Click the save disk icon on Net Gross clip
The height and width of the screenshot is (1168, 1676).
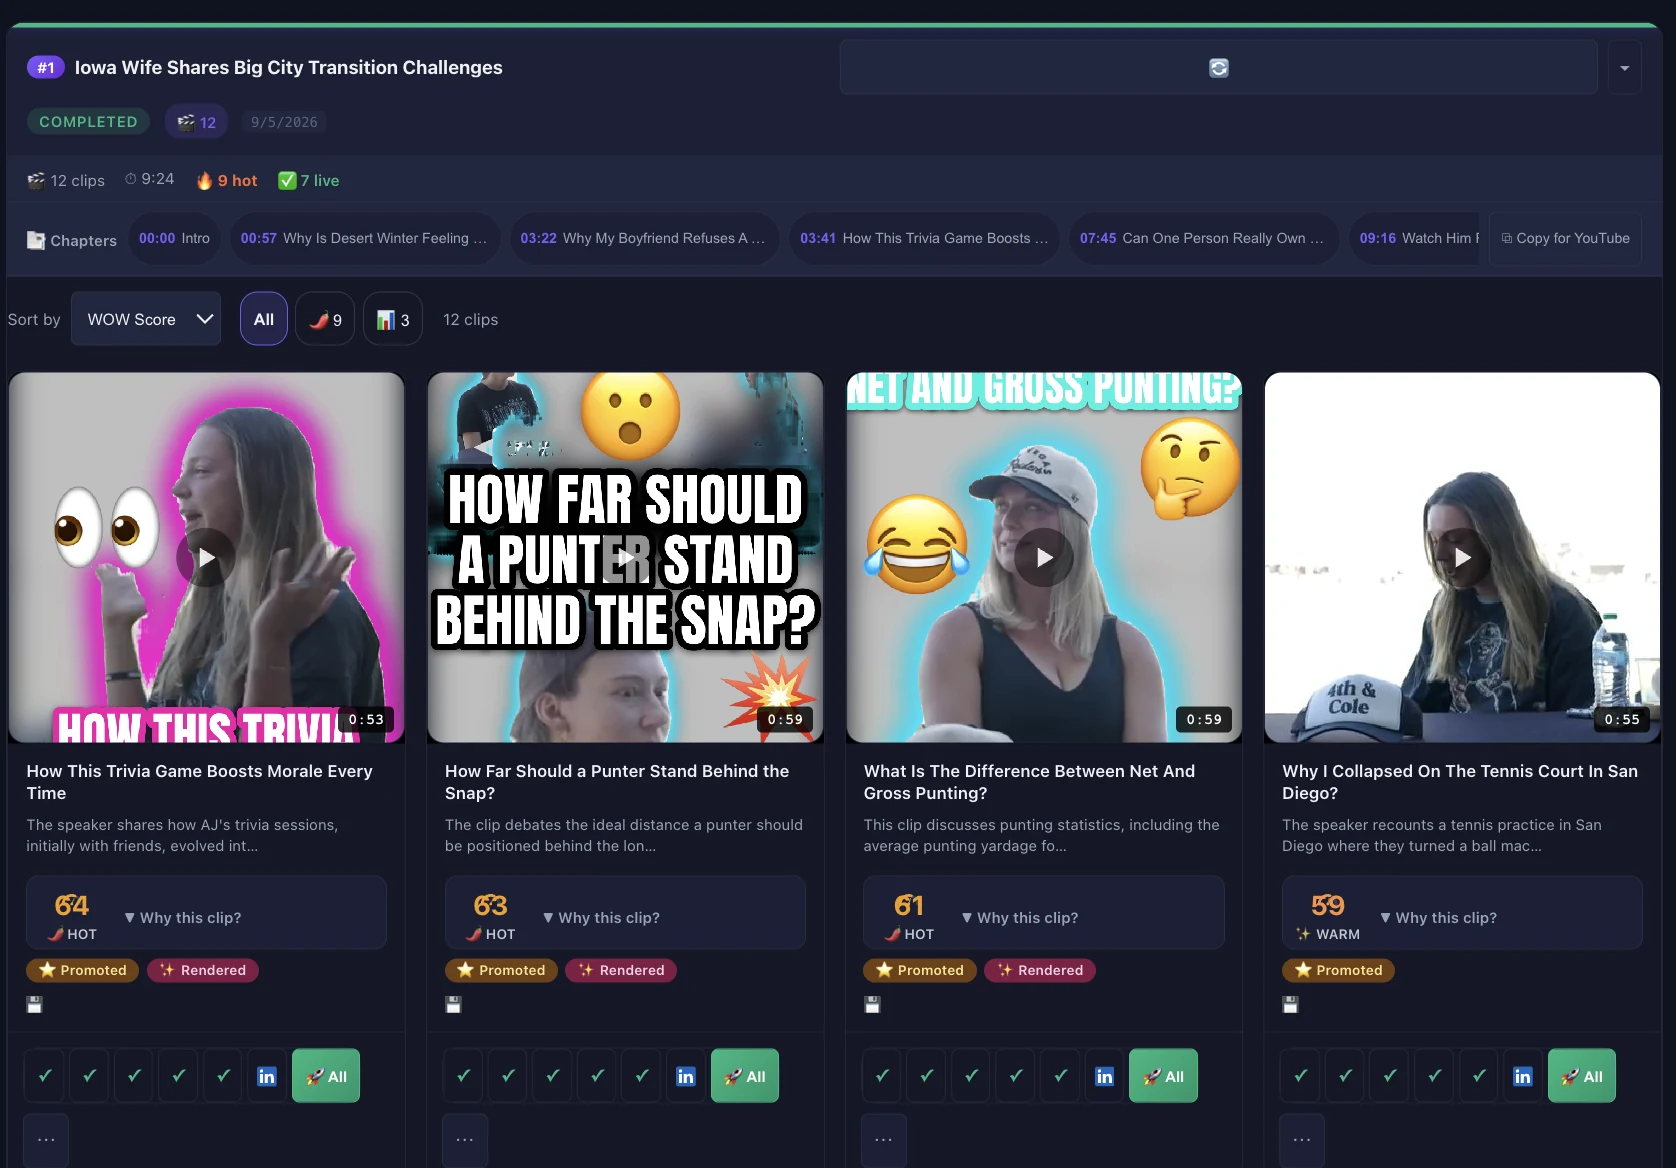872,1004
